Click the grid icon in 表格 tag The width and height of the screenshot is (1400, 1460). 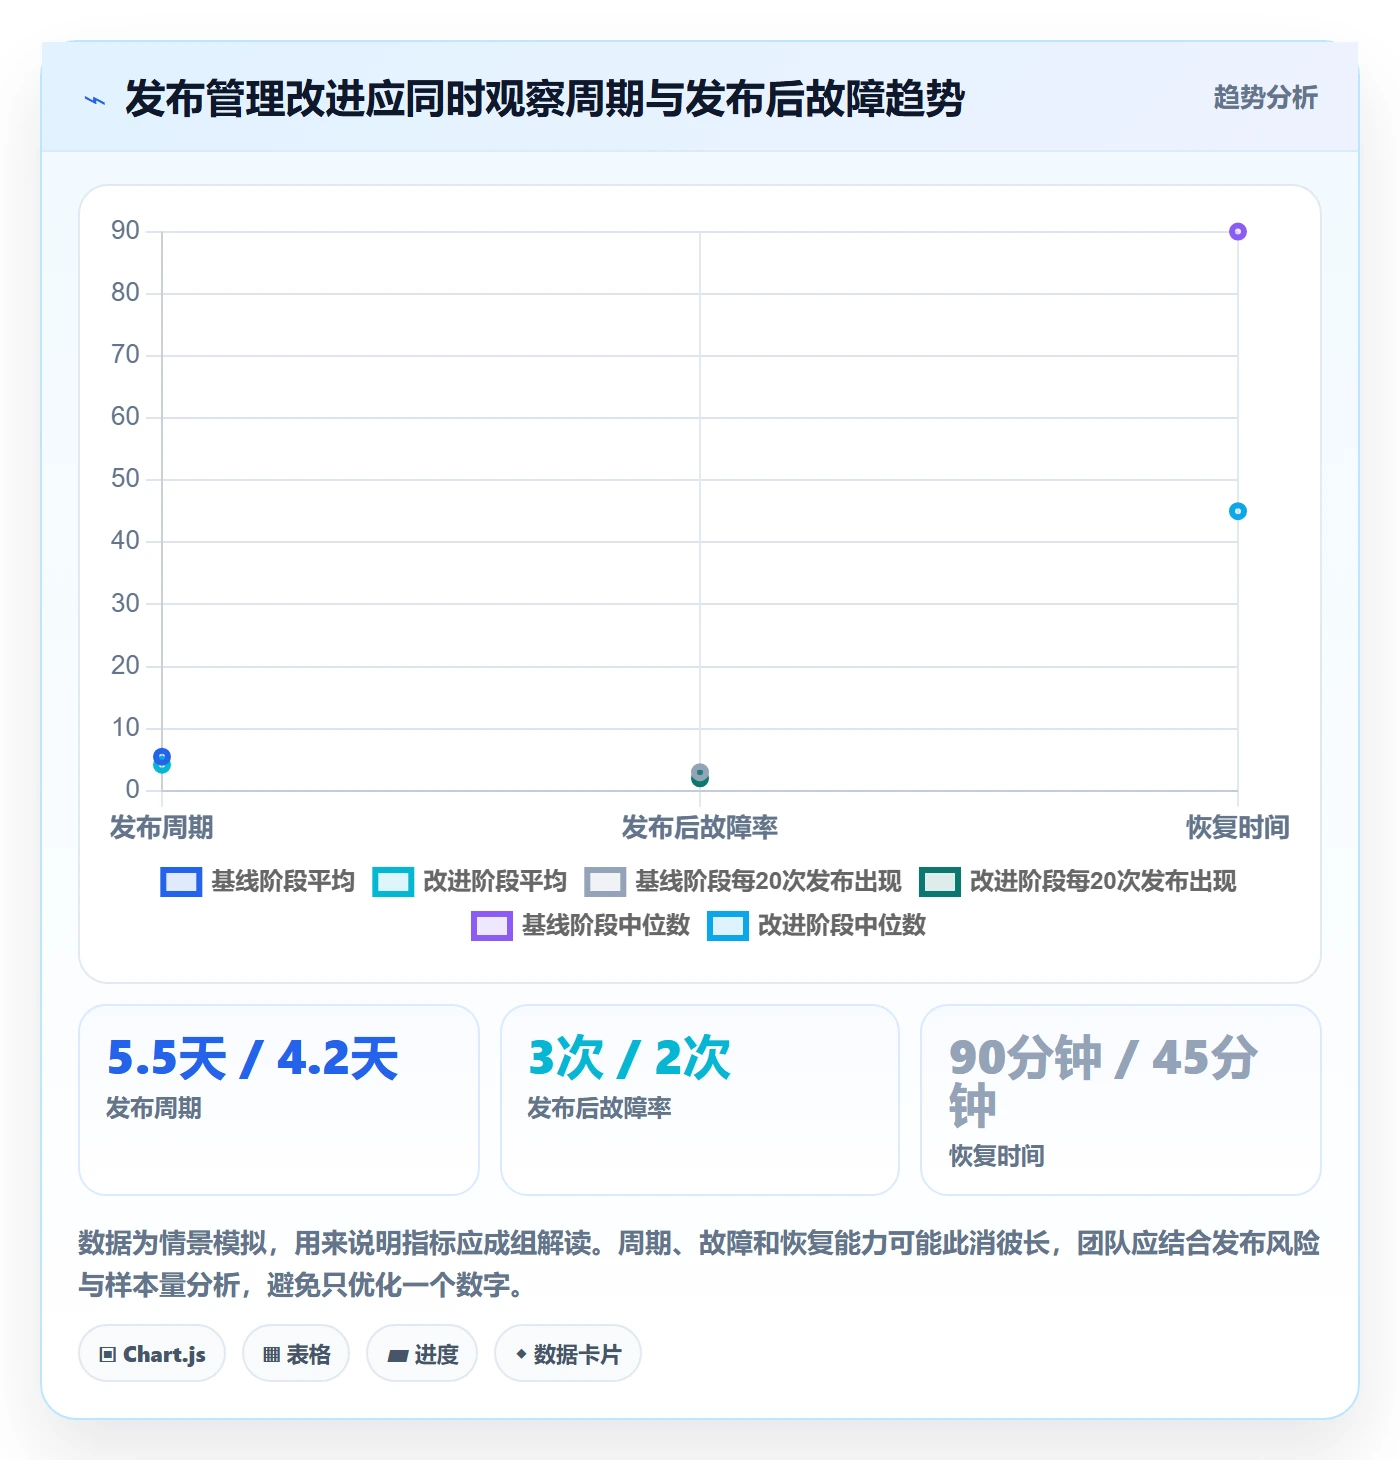[x=271, y=1355]
